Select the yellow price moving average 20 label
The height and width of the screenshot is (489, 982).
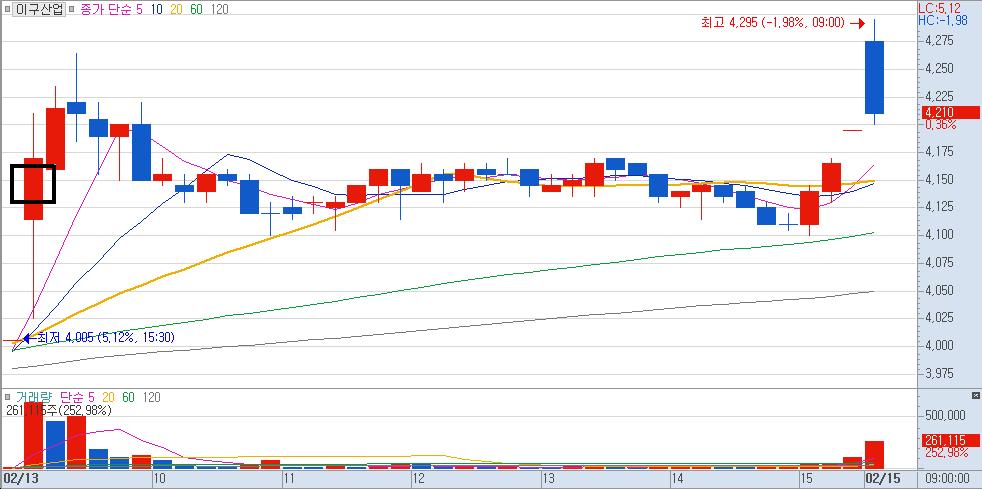coord(177,9)
